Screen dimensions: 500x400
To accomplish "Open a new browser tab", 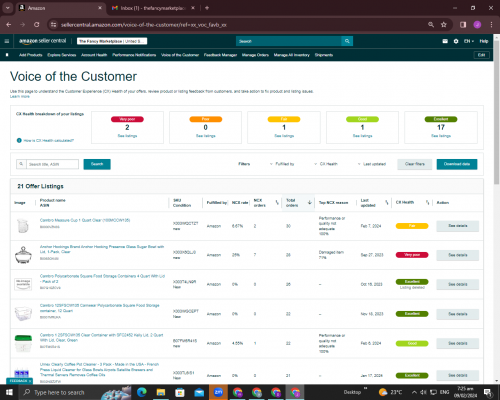I will (x=207, y=8).
